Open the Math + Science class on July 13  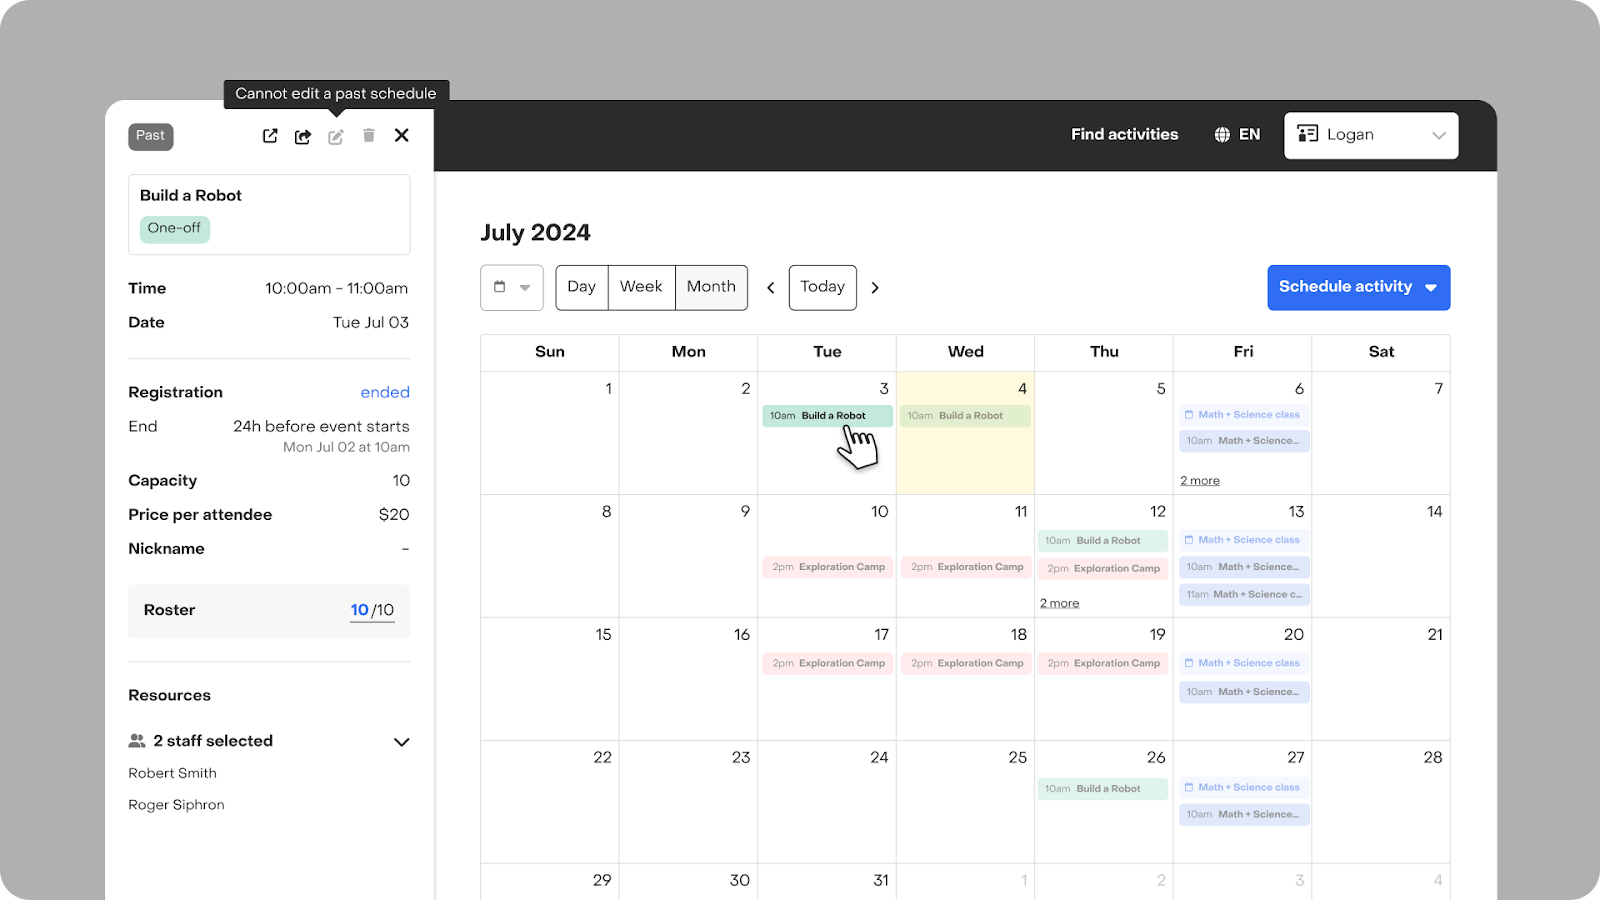[1244, 540]
